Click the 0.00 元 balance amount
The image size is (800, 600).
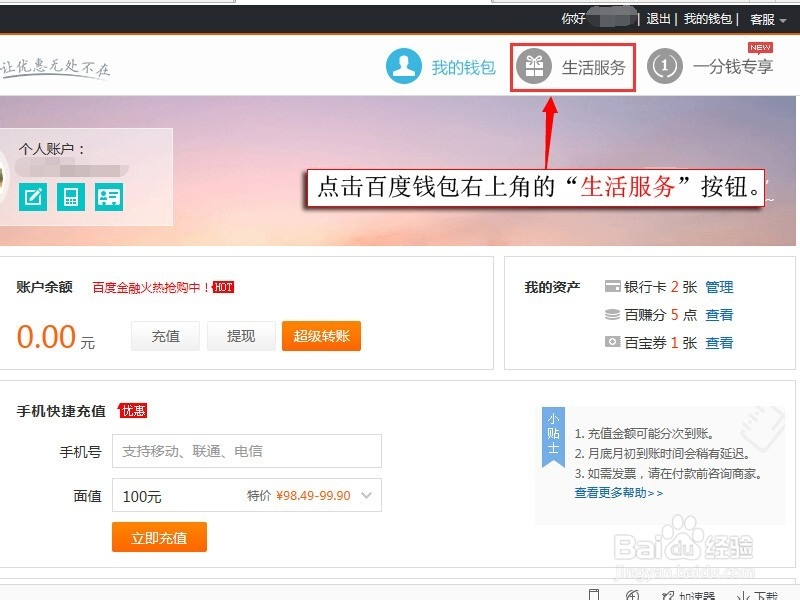(x=56, y=337)
